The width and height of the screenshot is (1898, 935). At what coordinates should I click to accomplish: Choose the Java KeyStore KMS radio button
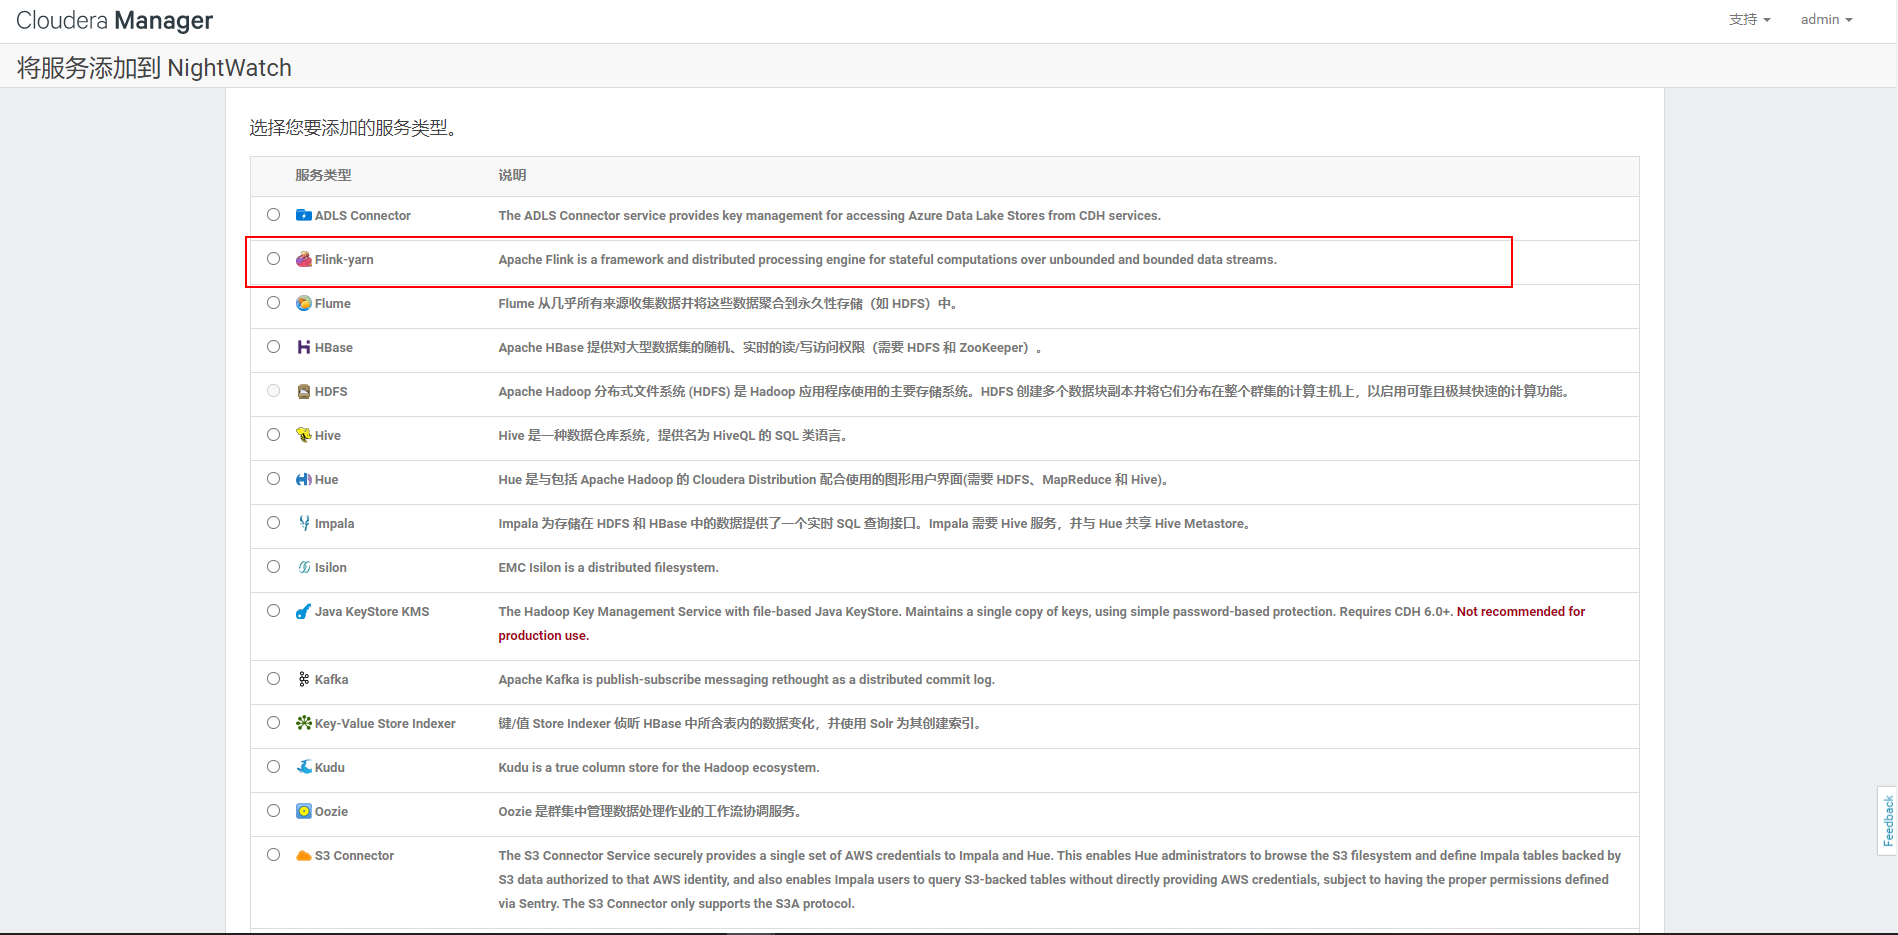(x=273, y=611)
